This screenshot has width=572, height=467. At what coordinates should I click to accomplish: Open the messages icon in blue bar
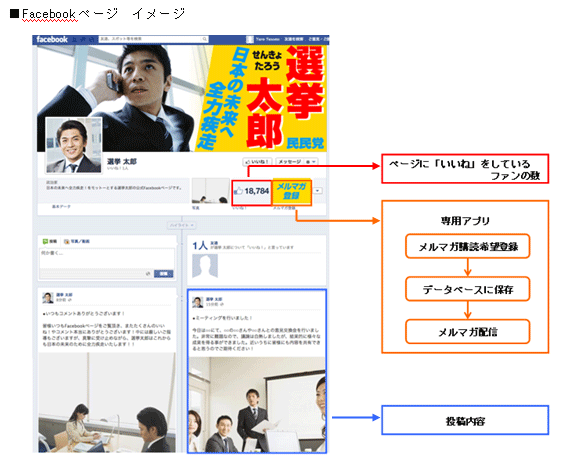[84, 39]
